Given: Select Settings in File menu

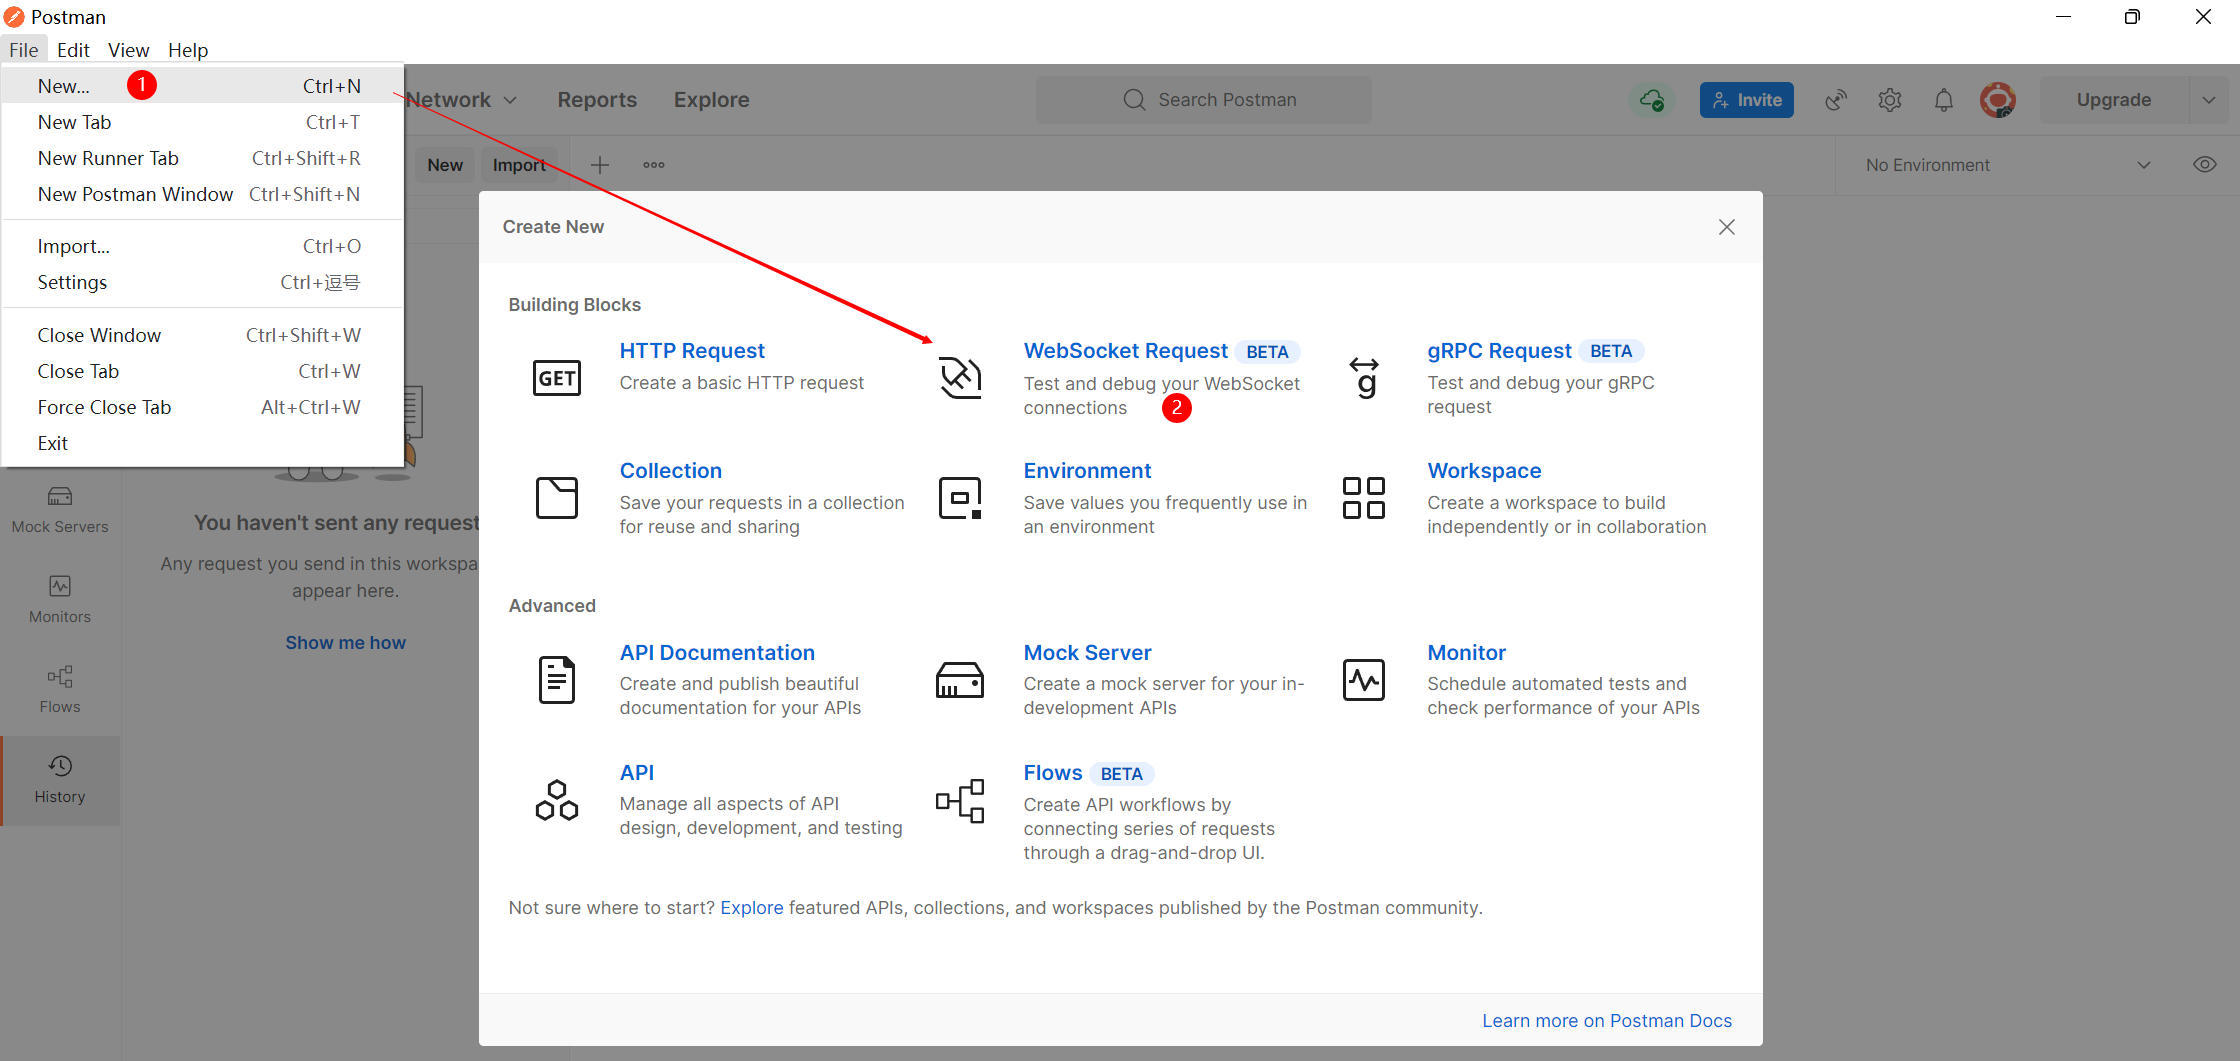Looking at the screenshot, I should [202, 282].
